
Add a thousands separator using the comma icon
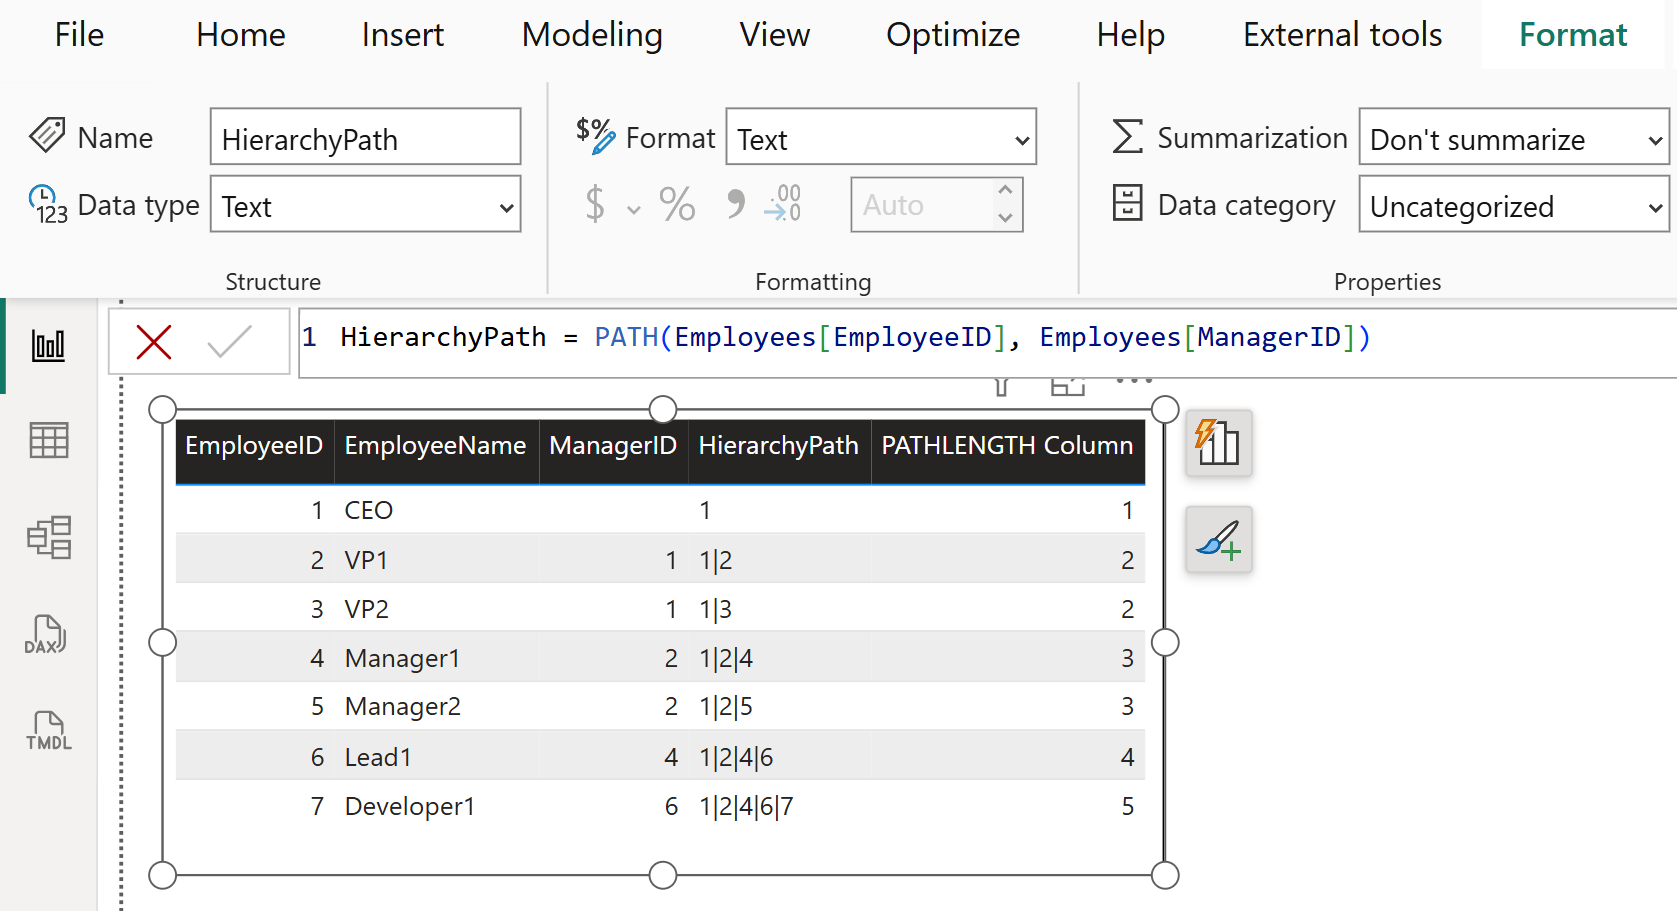coord(736,204)
